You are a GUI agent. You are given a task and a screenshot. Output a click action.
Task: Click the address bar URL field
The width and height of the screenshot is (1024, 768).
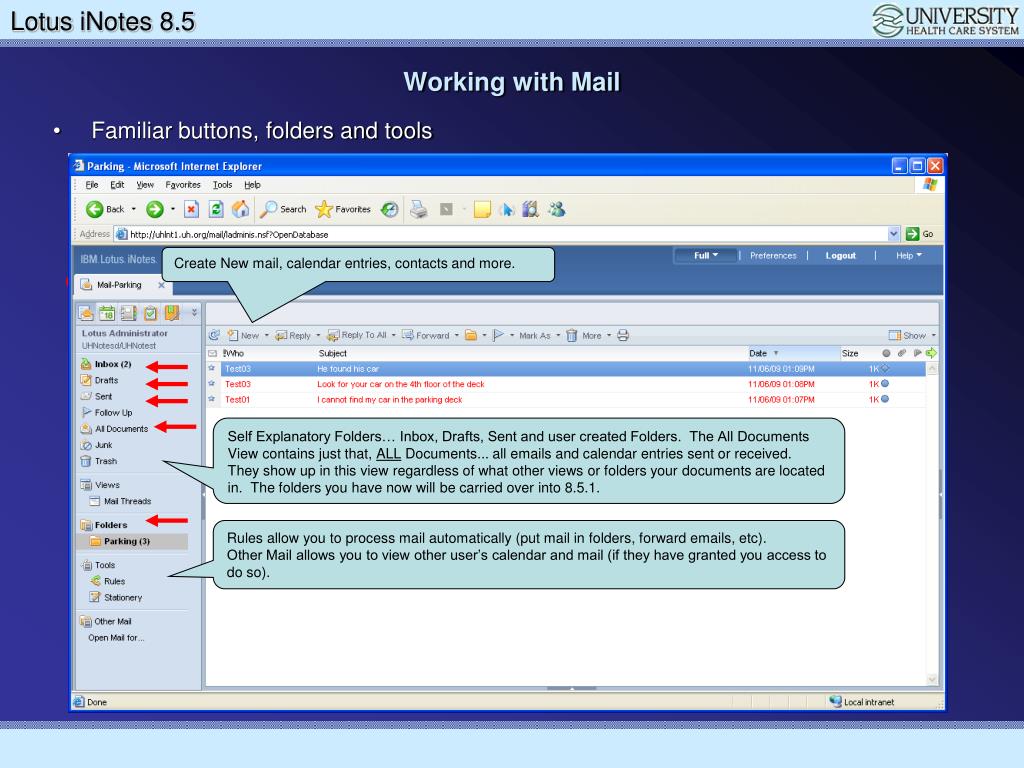(502, 234)
